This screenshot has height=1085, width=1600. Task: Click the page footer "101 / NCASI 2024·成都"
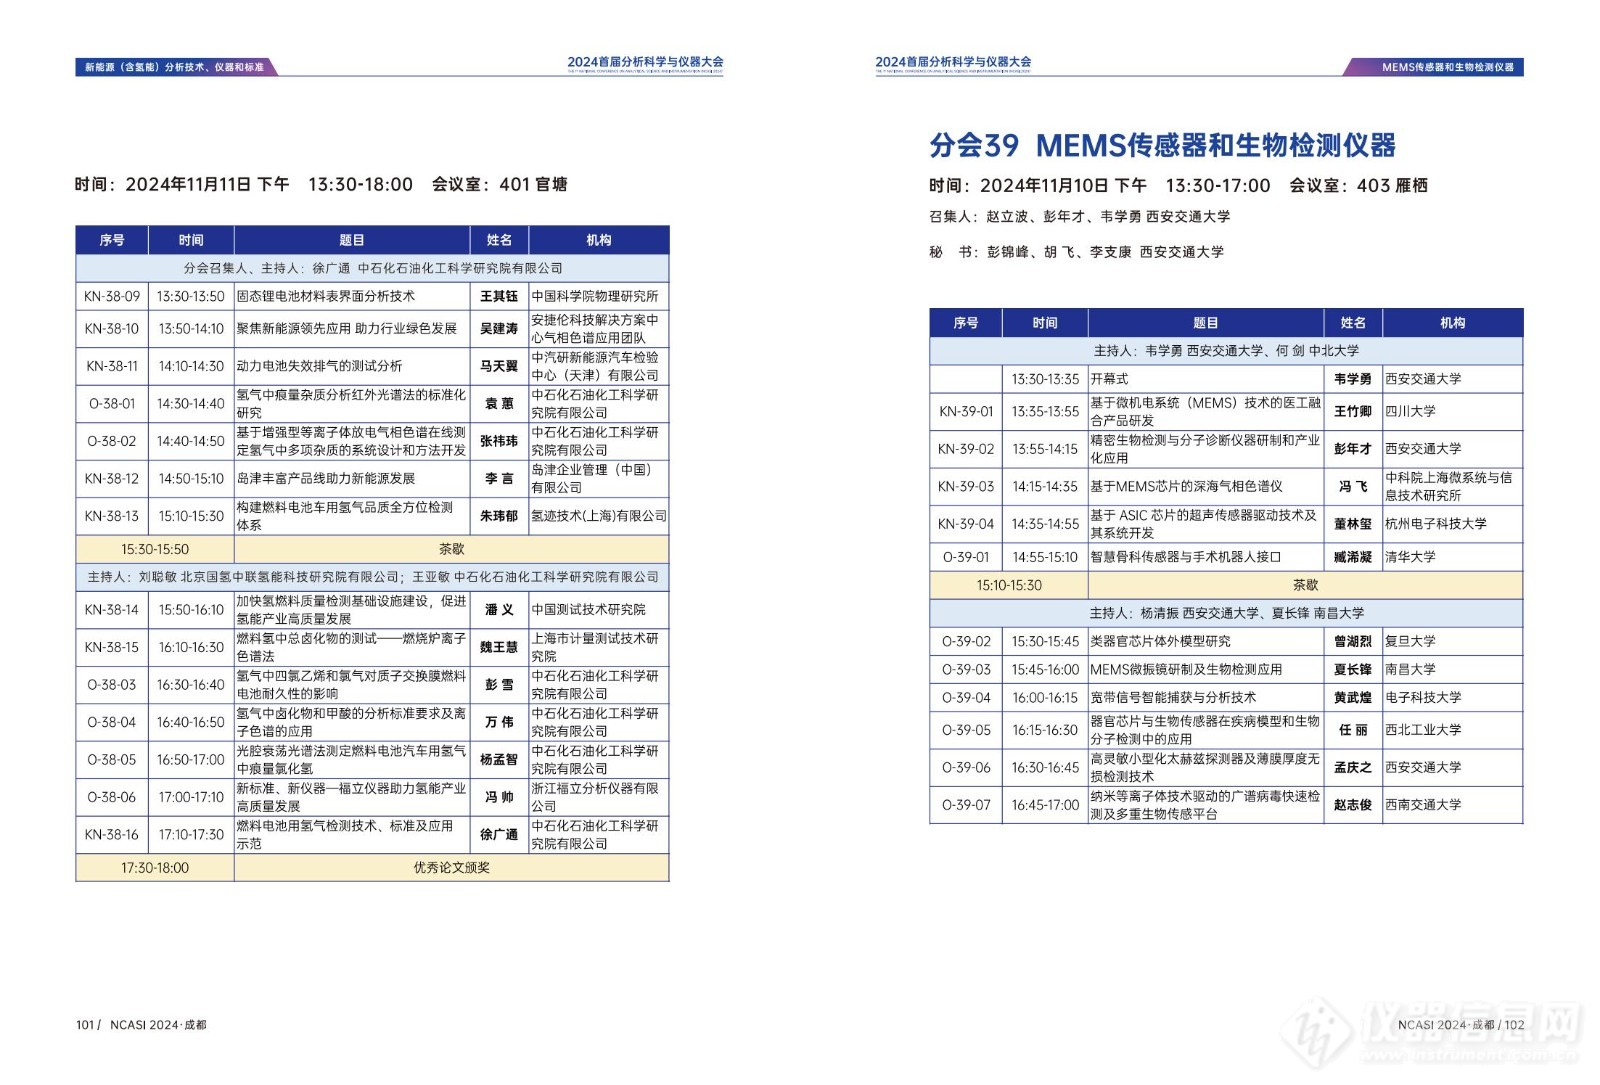141,1025
